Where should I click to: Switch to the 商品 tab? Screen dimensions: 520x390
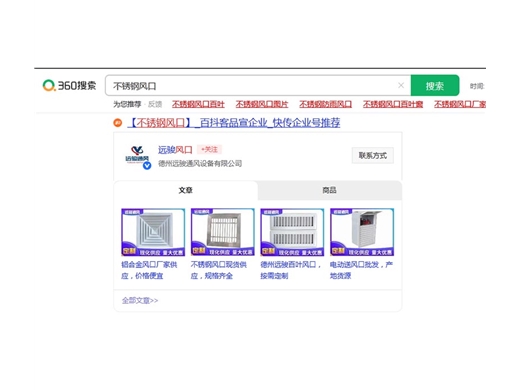coord(329,190)
